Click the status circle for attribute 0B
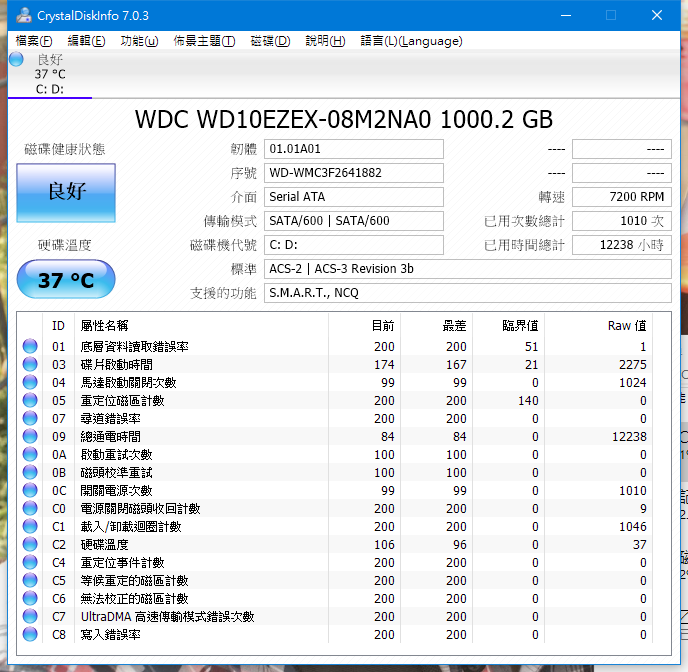 click(x=30, y=472)
